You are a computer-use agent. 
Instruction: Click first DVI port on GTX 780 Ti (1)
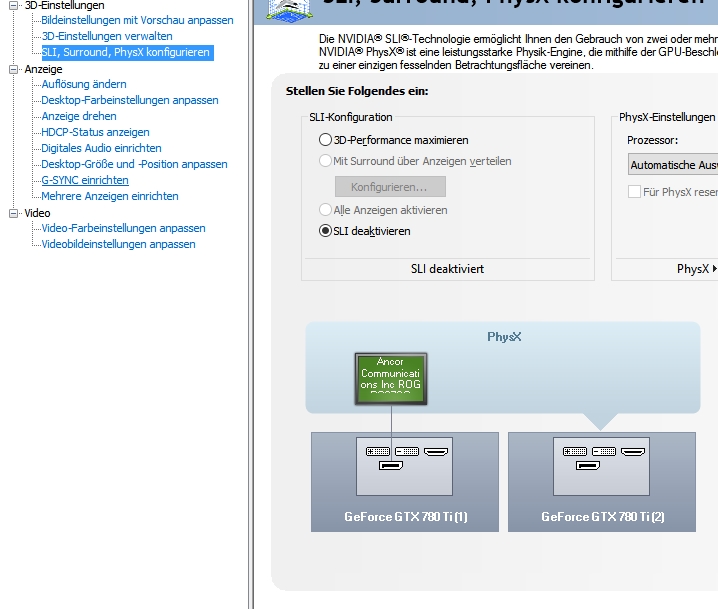tap(378, 452)
